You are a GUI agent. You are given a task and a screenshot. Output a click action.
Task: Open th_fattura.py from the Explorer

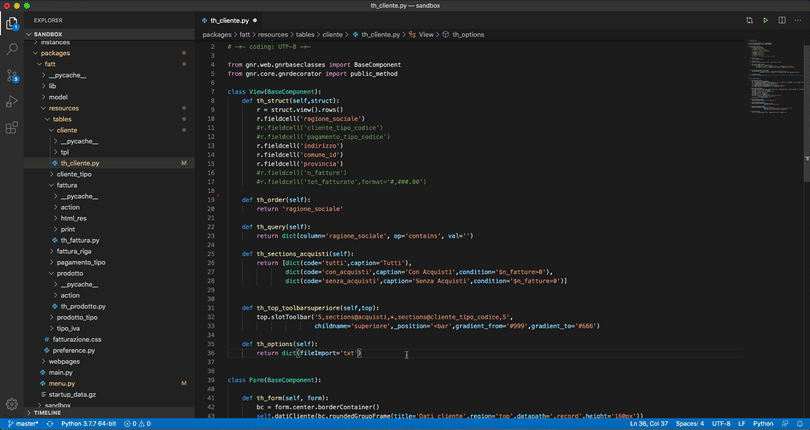point(79,240)
